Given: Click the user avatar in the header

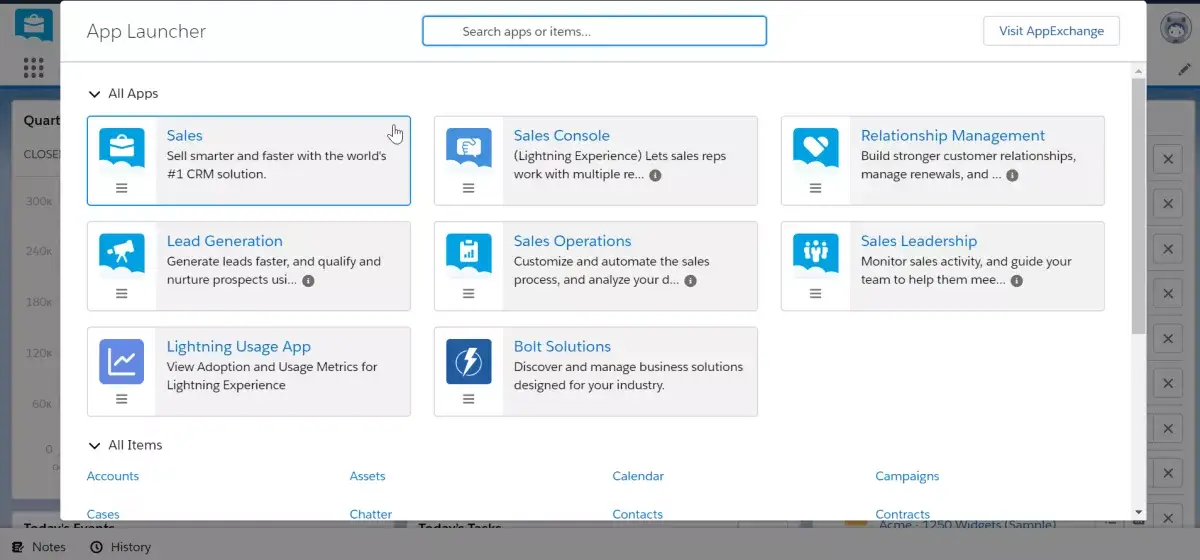Looking at the screenshot, I should 1174,27.
